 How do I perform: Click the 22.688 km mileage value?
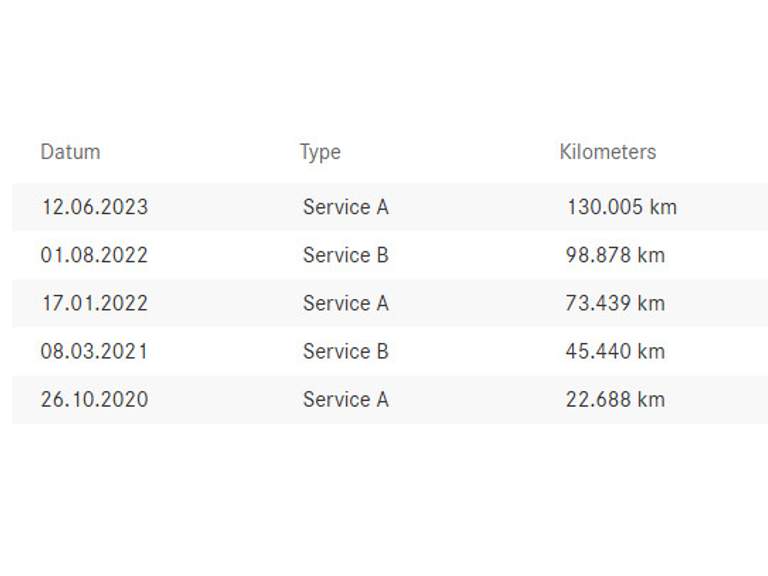click(615, 399)
